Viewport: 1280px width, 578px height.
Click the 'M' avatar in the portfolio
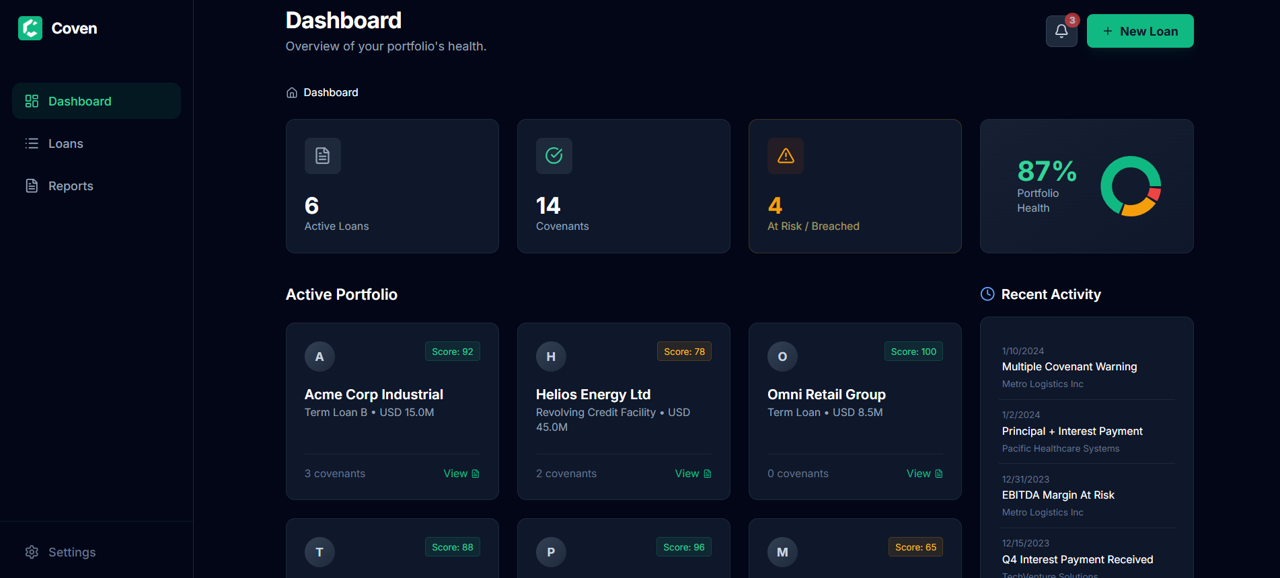tap(782, 552)
